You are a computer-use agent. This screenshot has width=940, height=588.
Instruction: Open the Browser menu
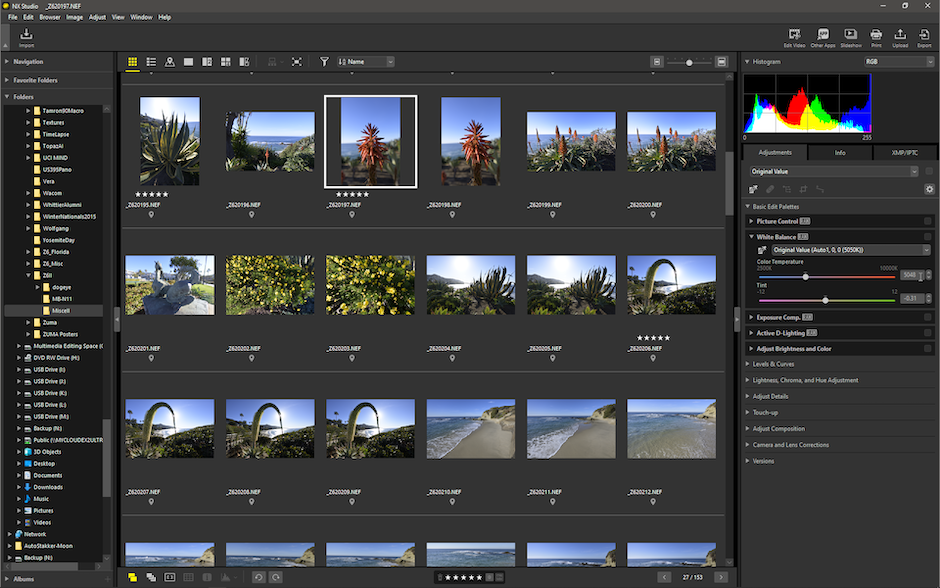pos(50,17)
